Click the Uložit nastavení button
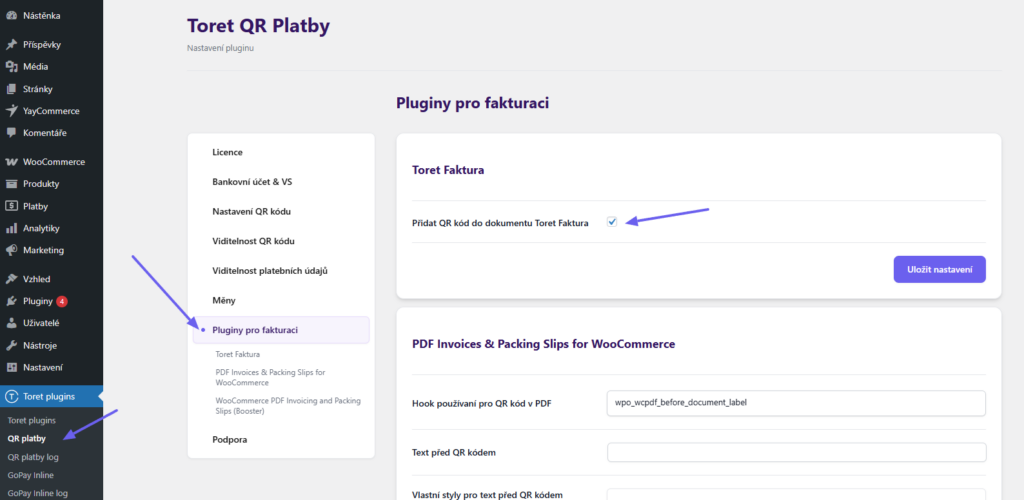This screenshot has height=500, width=1024. pos(939,270)
